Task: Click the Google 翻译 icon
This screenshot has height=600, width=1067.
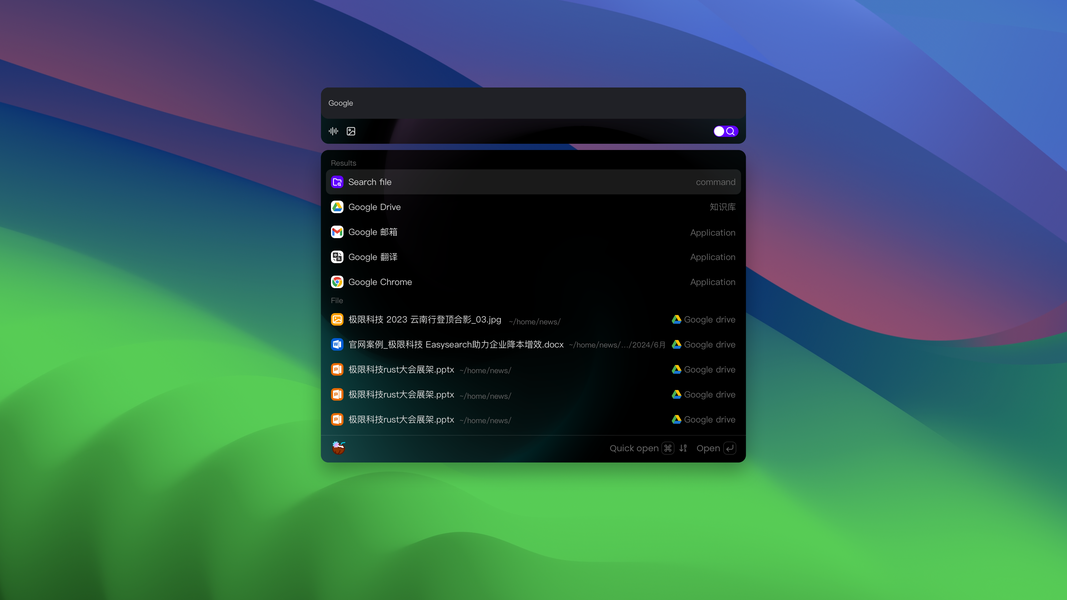Action: [x=337, y=257]
